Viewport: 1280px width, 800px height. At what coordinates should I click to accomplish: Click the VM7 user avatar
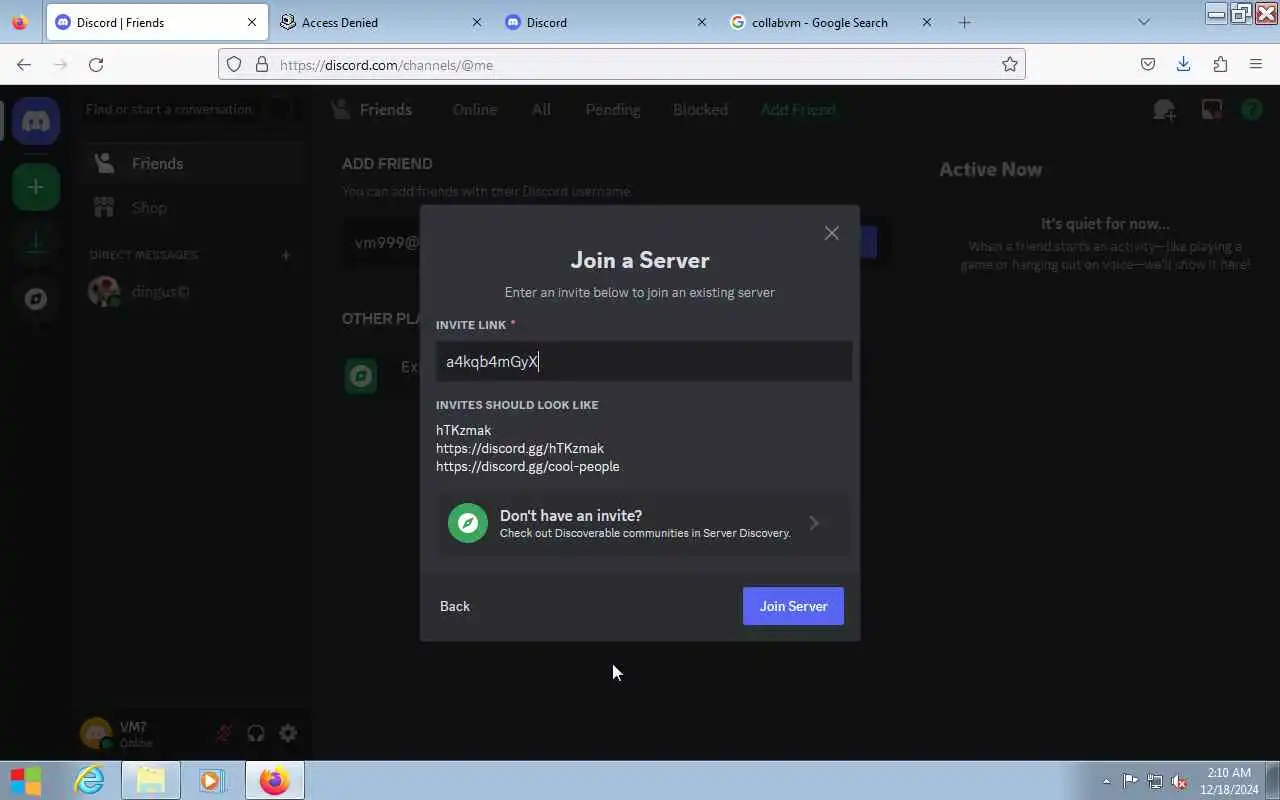tap(96, 734)
